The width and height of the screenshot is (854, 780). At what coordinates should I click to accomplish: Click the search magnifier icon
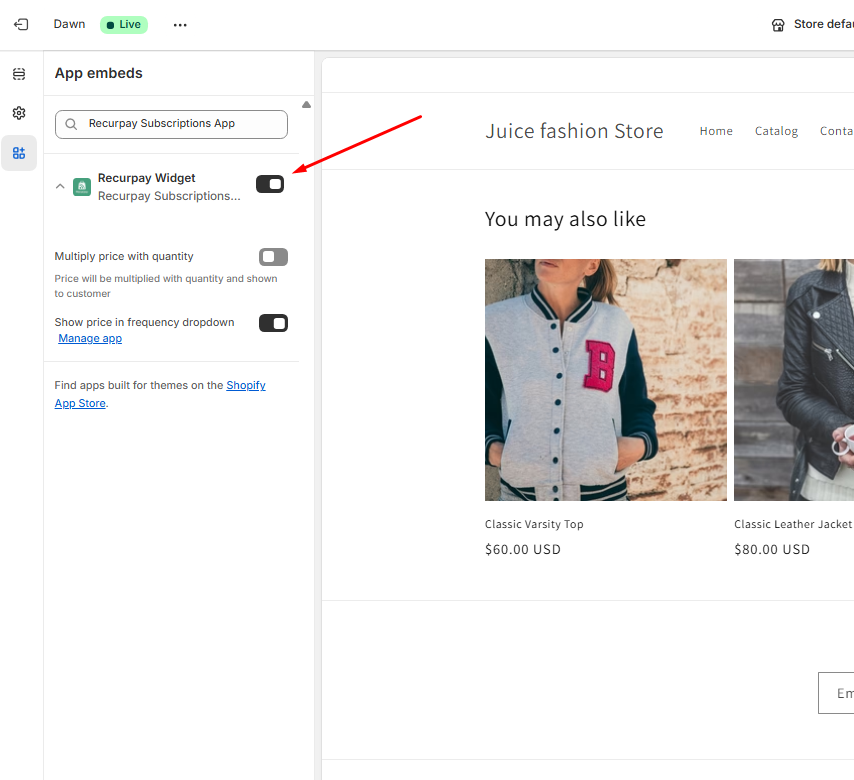click(72, 124)
